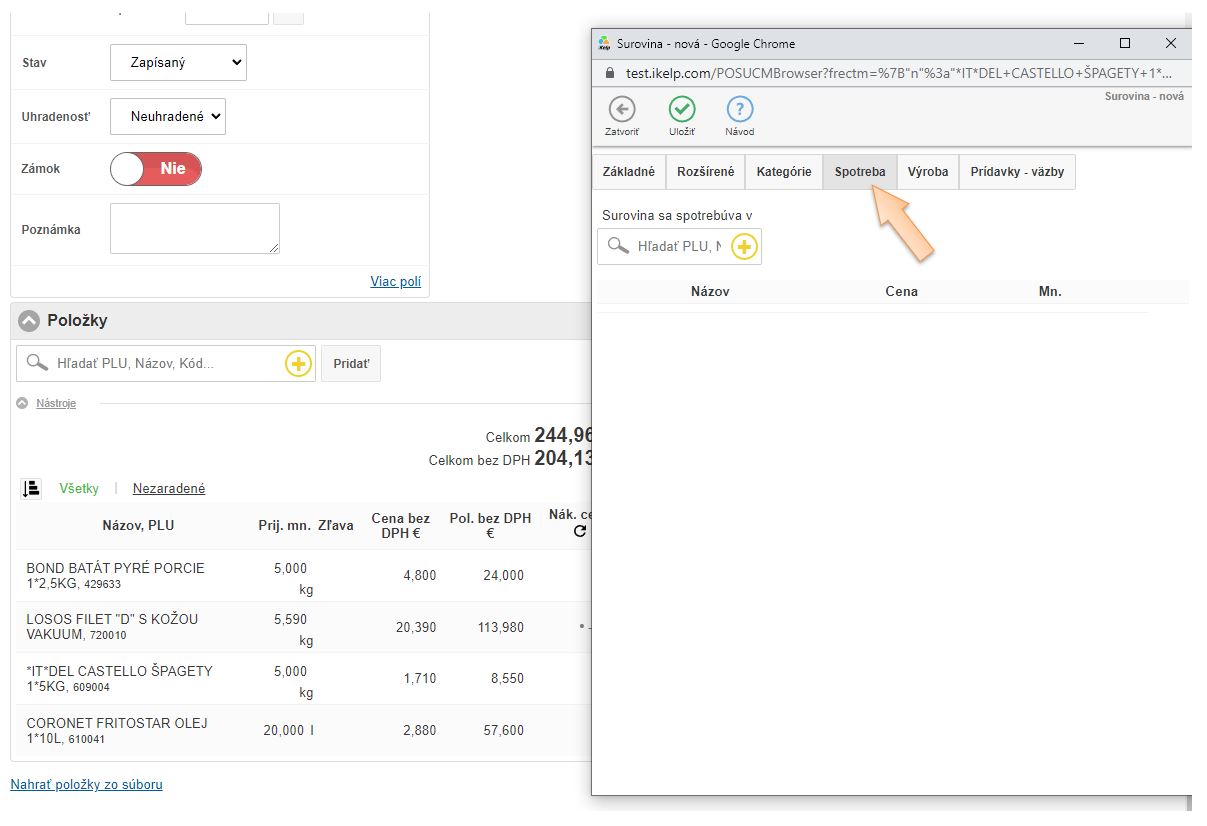Switch to the Základné tab

click(x=628, y=172)
